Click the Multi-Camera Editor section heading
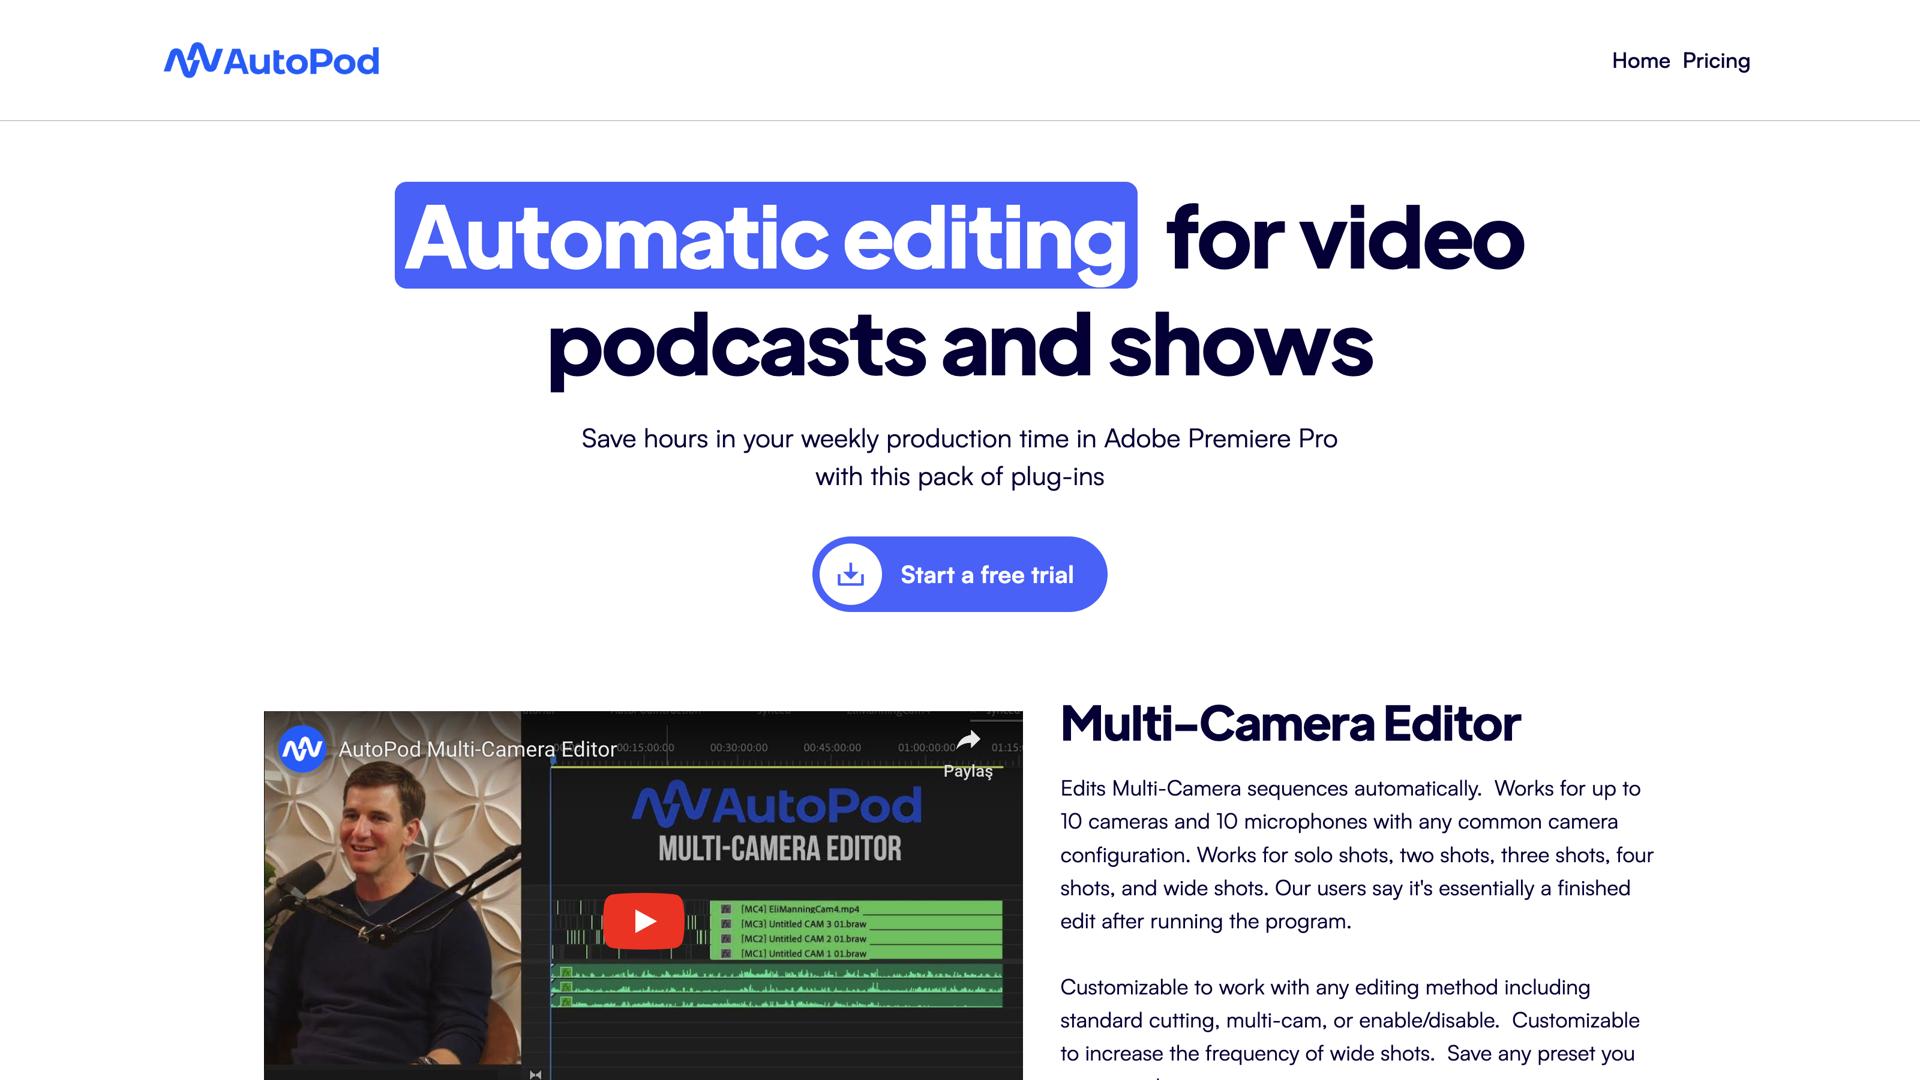1920x1080 pixels. [x=1290, y=723]
